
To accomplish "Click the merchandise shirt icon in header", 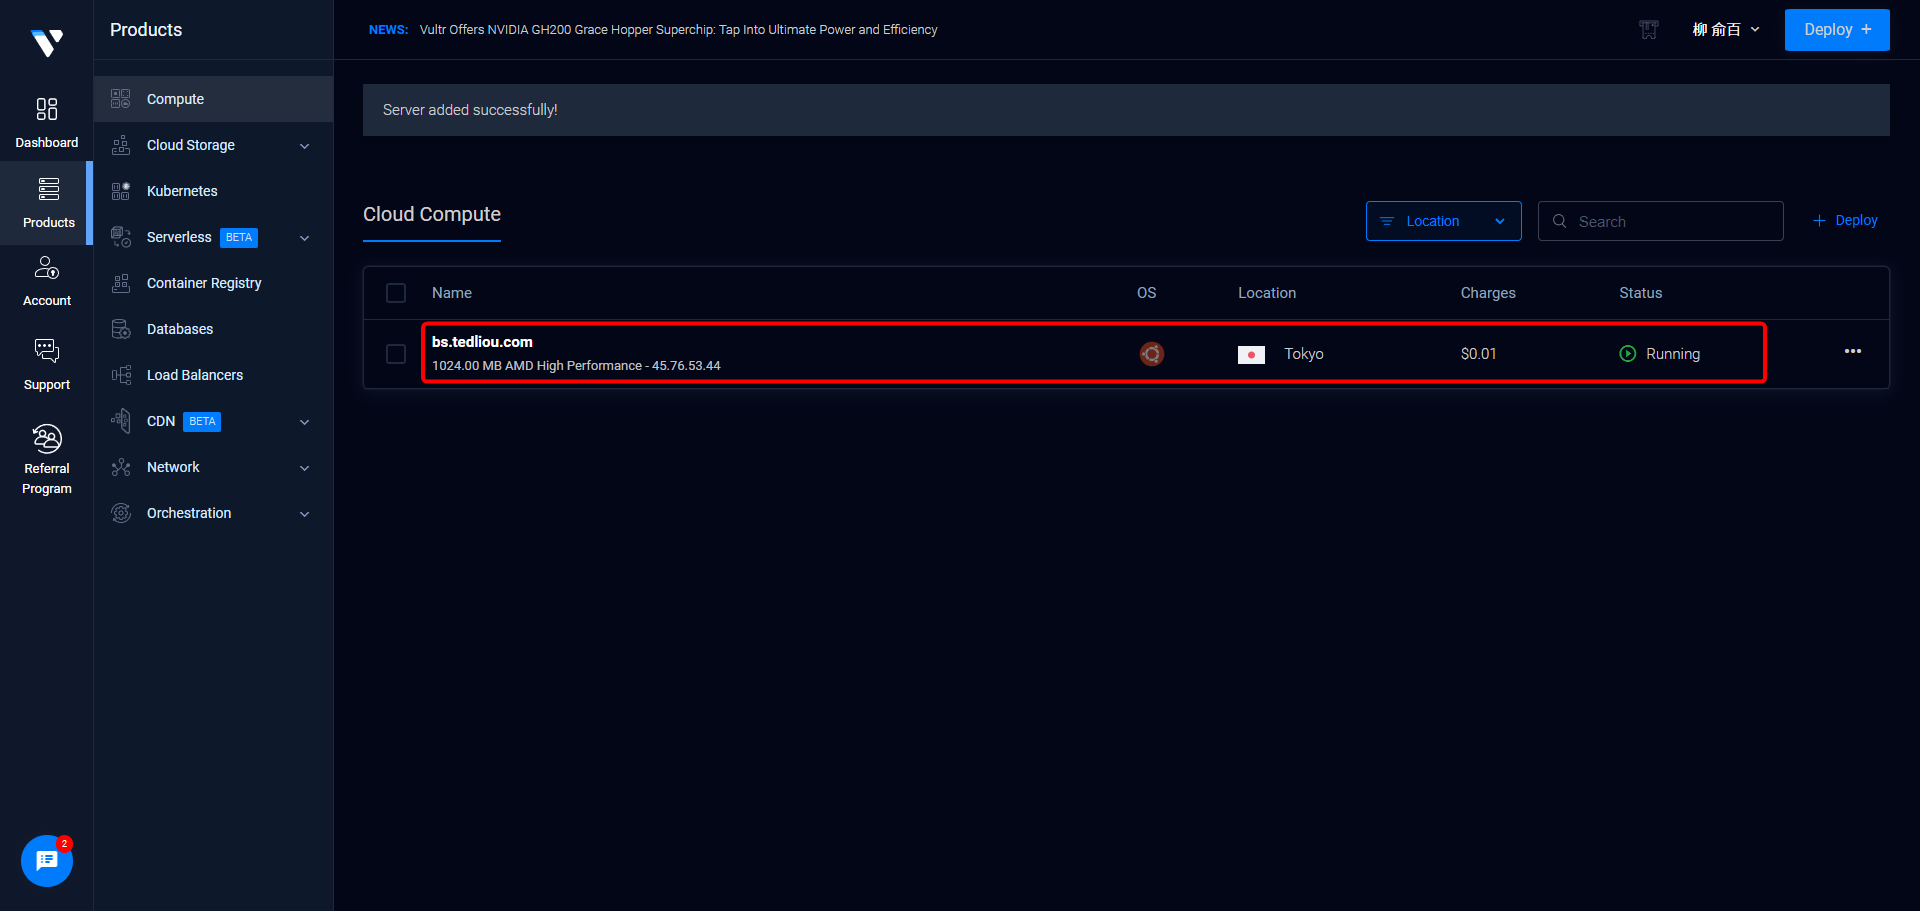I will pyautogui.click(x=1649, y=30).
